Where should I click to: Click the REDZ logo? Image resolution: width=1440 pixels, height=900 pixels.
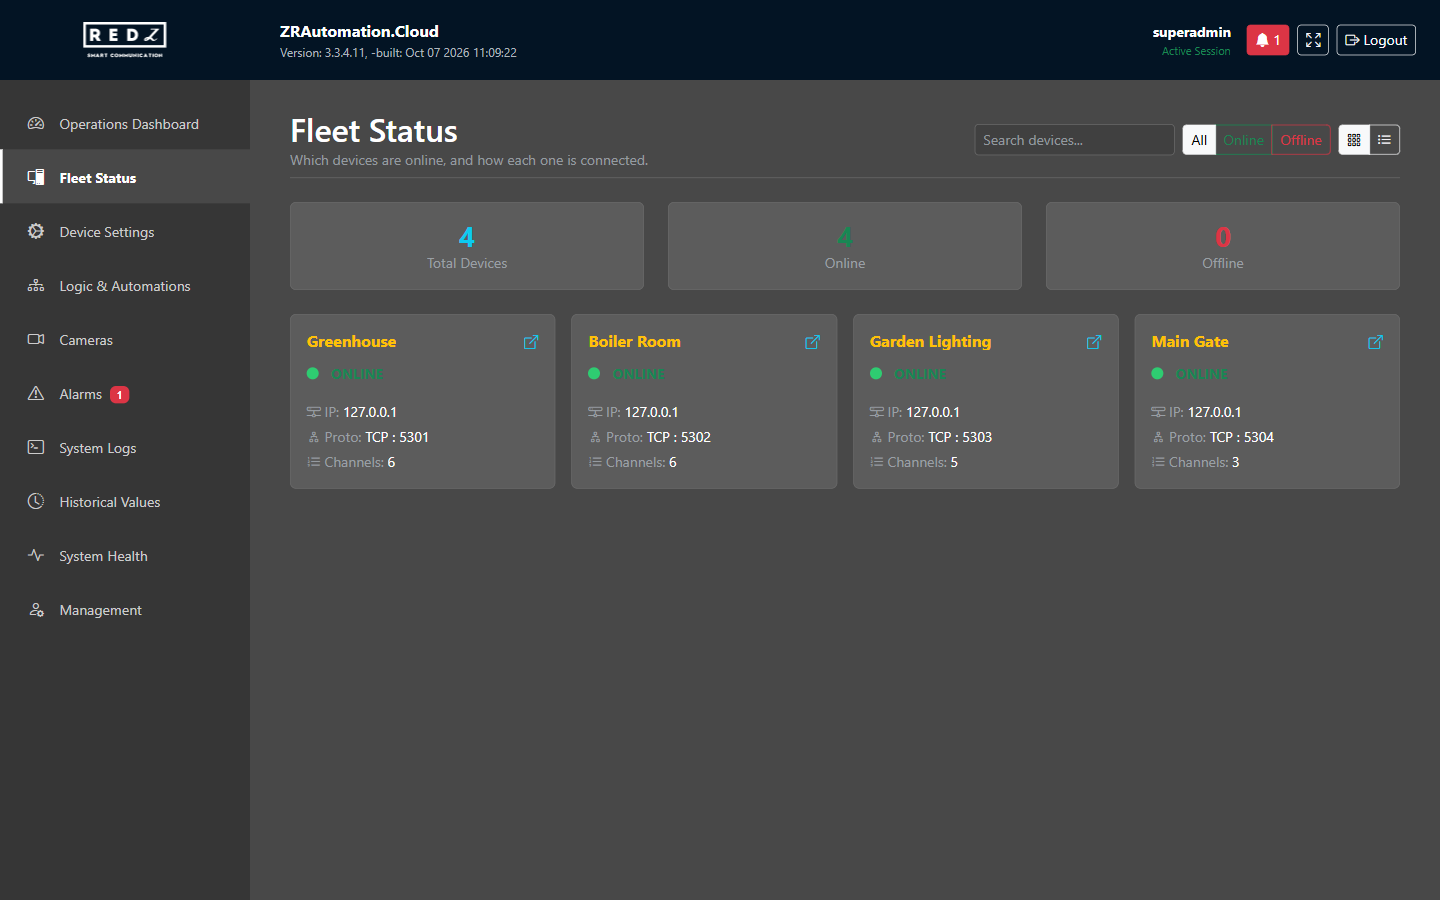tap(125, 40)
